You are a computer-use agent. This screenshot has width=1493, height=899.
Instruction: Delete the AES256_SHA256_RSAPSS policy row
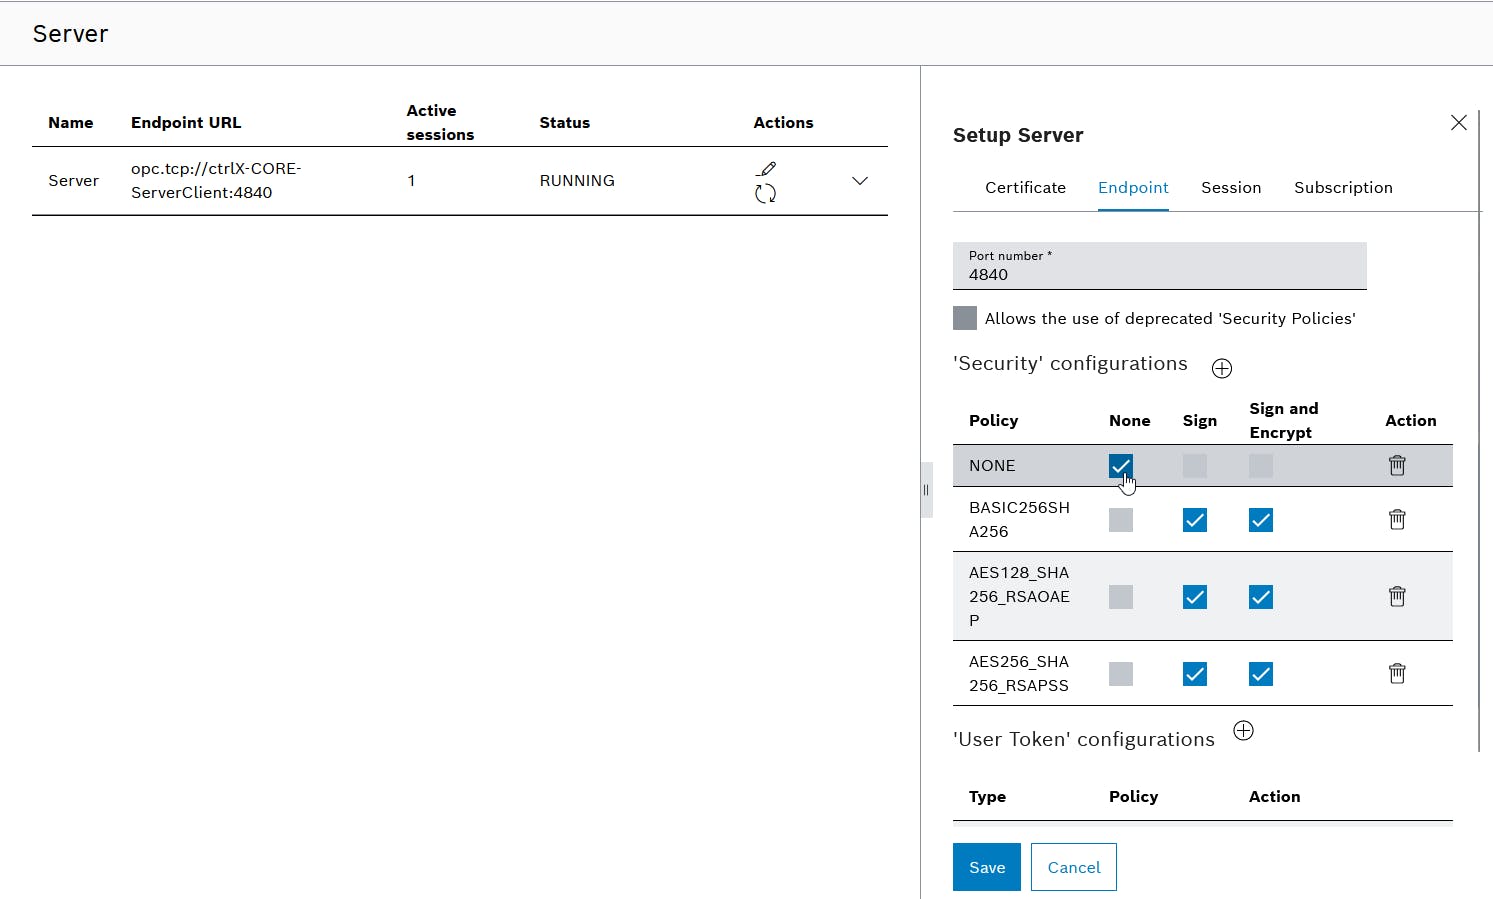coord(1397,674)
